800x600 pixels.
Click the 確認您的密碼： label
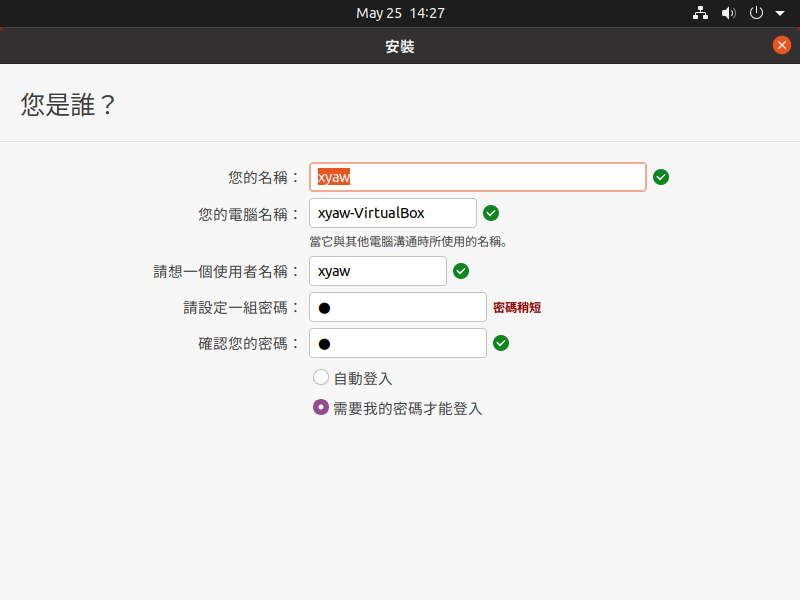tap(248, 343)
